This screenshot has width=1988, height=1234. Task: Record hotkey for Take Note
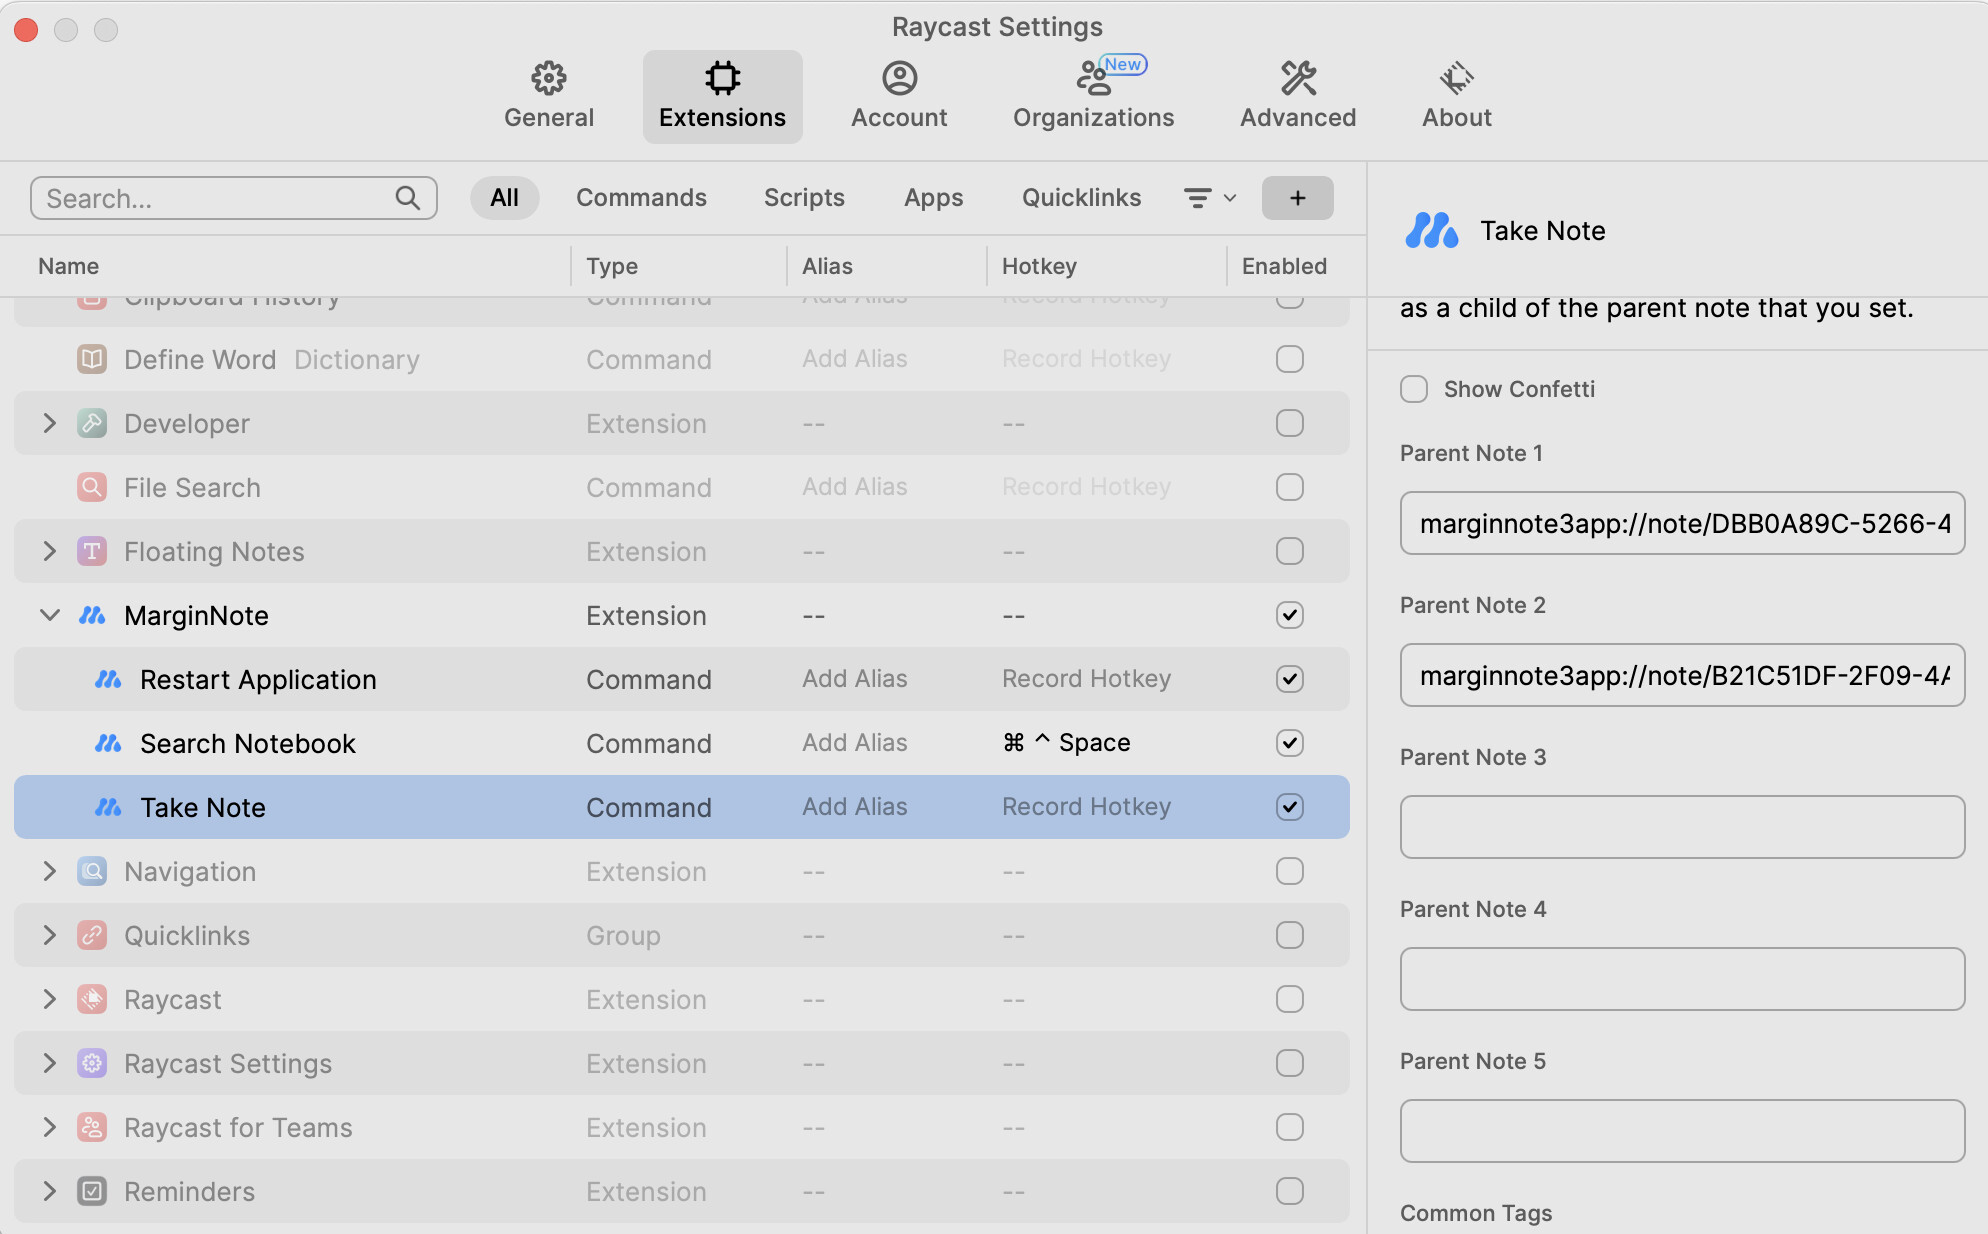(x=1086, y=807)
